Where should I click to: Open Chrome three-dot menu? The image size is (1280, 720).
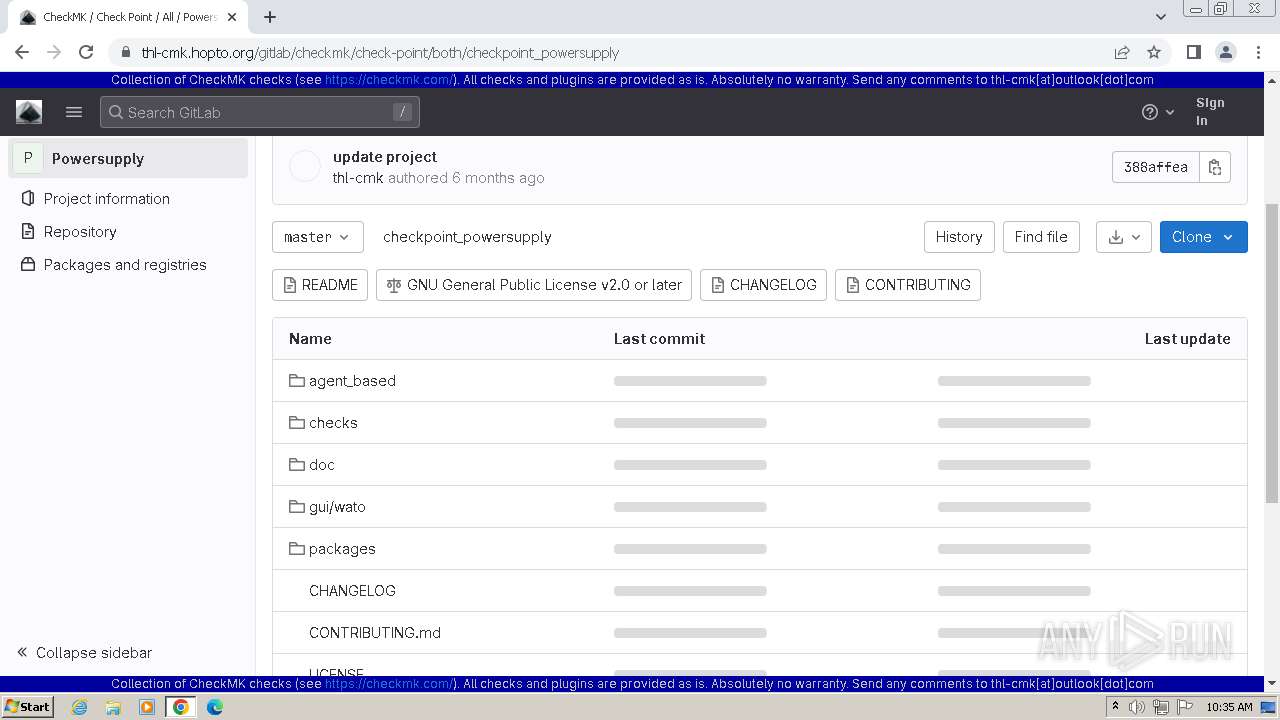coord(1257,52)
